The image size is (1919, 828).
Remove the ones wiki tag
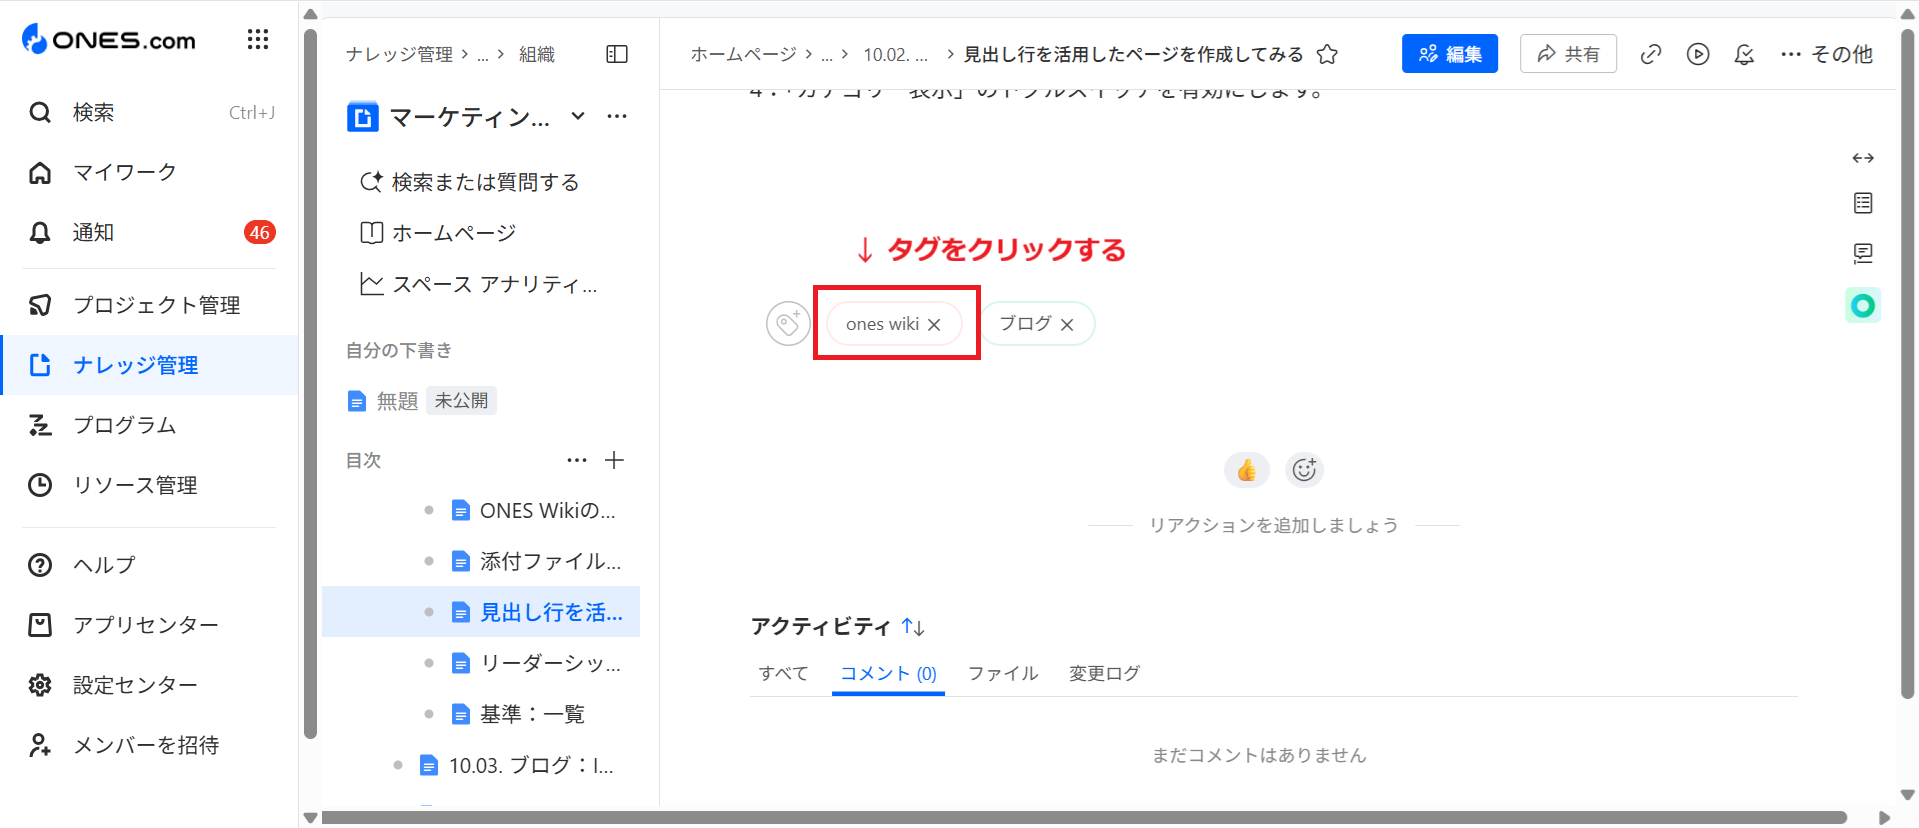click(934, 324)
